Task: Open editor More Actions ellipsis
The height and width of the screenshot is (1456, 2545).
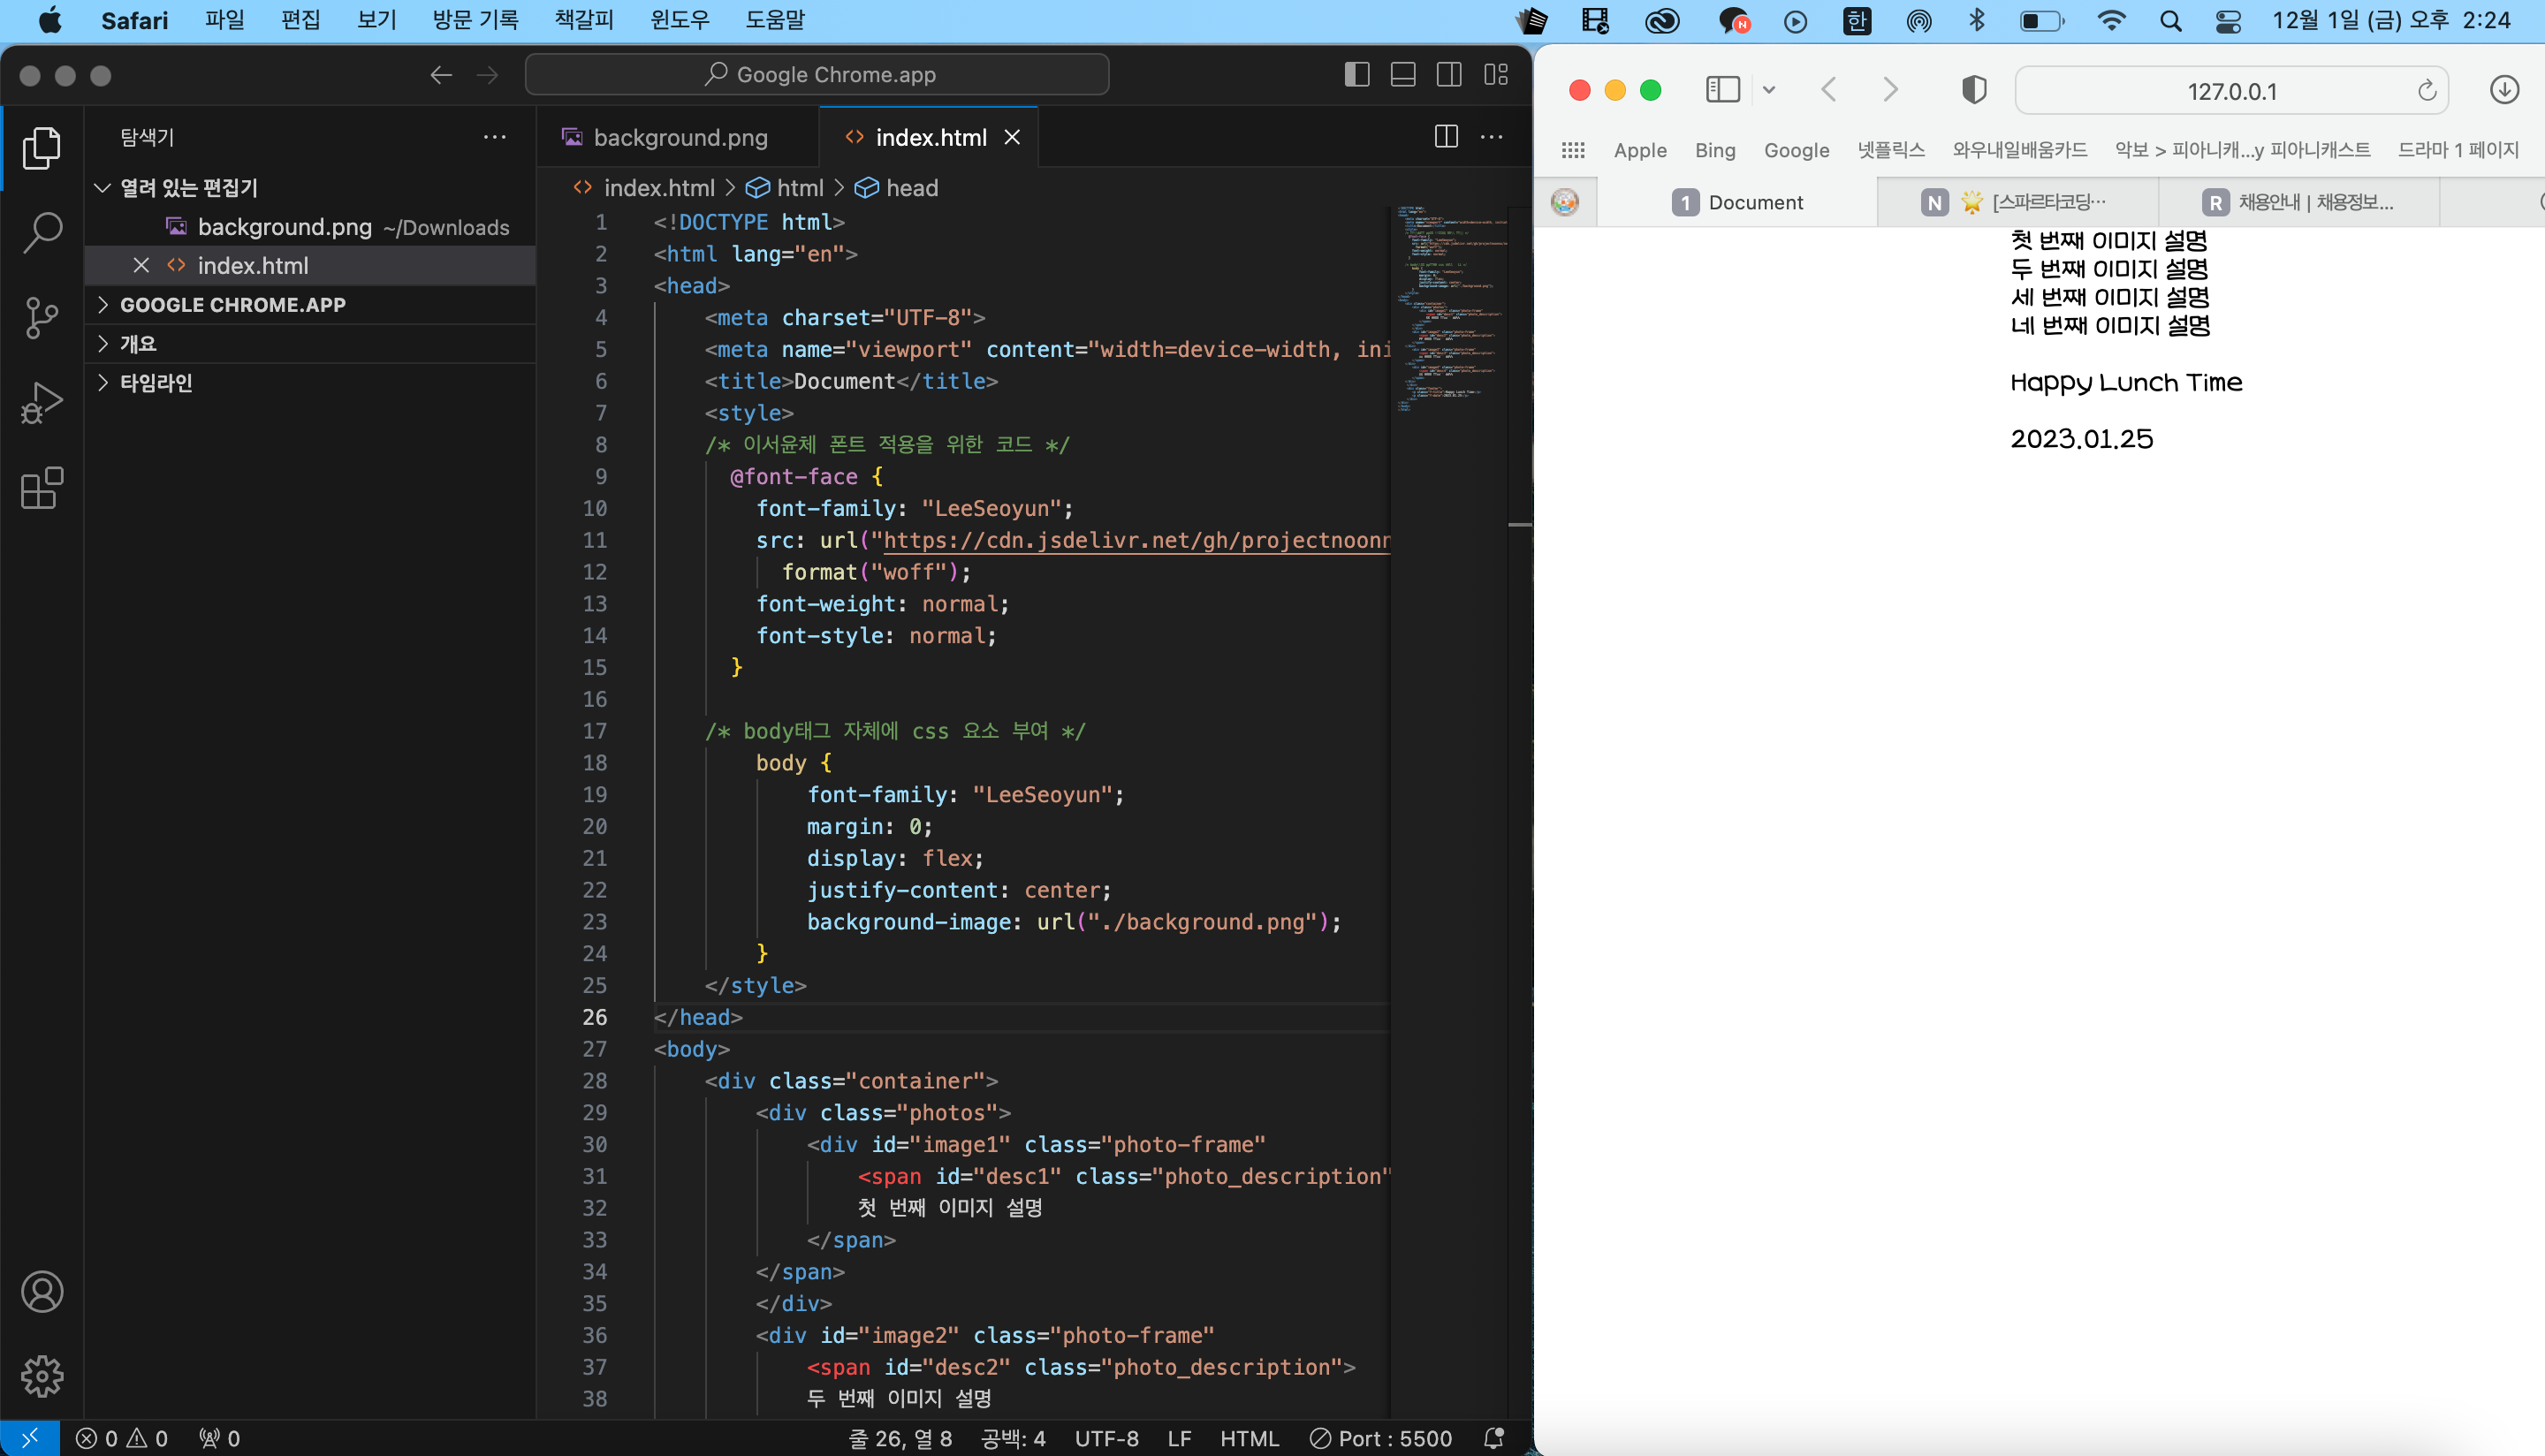Action: click(1492, 137)
